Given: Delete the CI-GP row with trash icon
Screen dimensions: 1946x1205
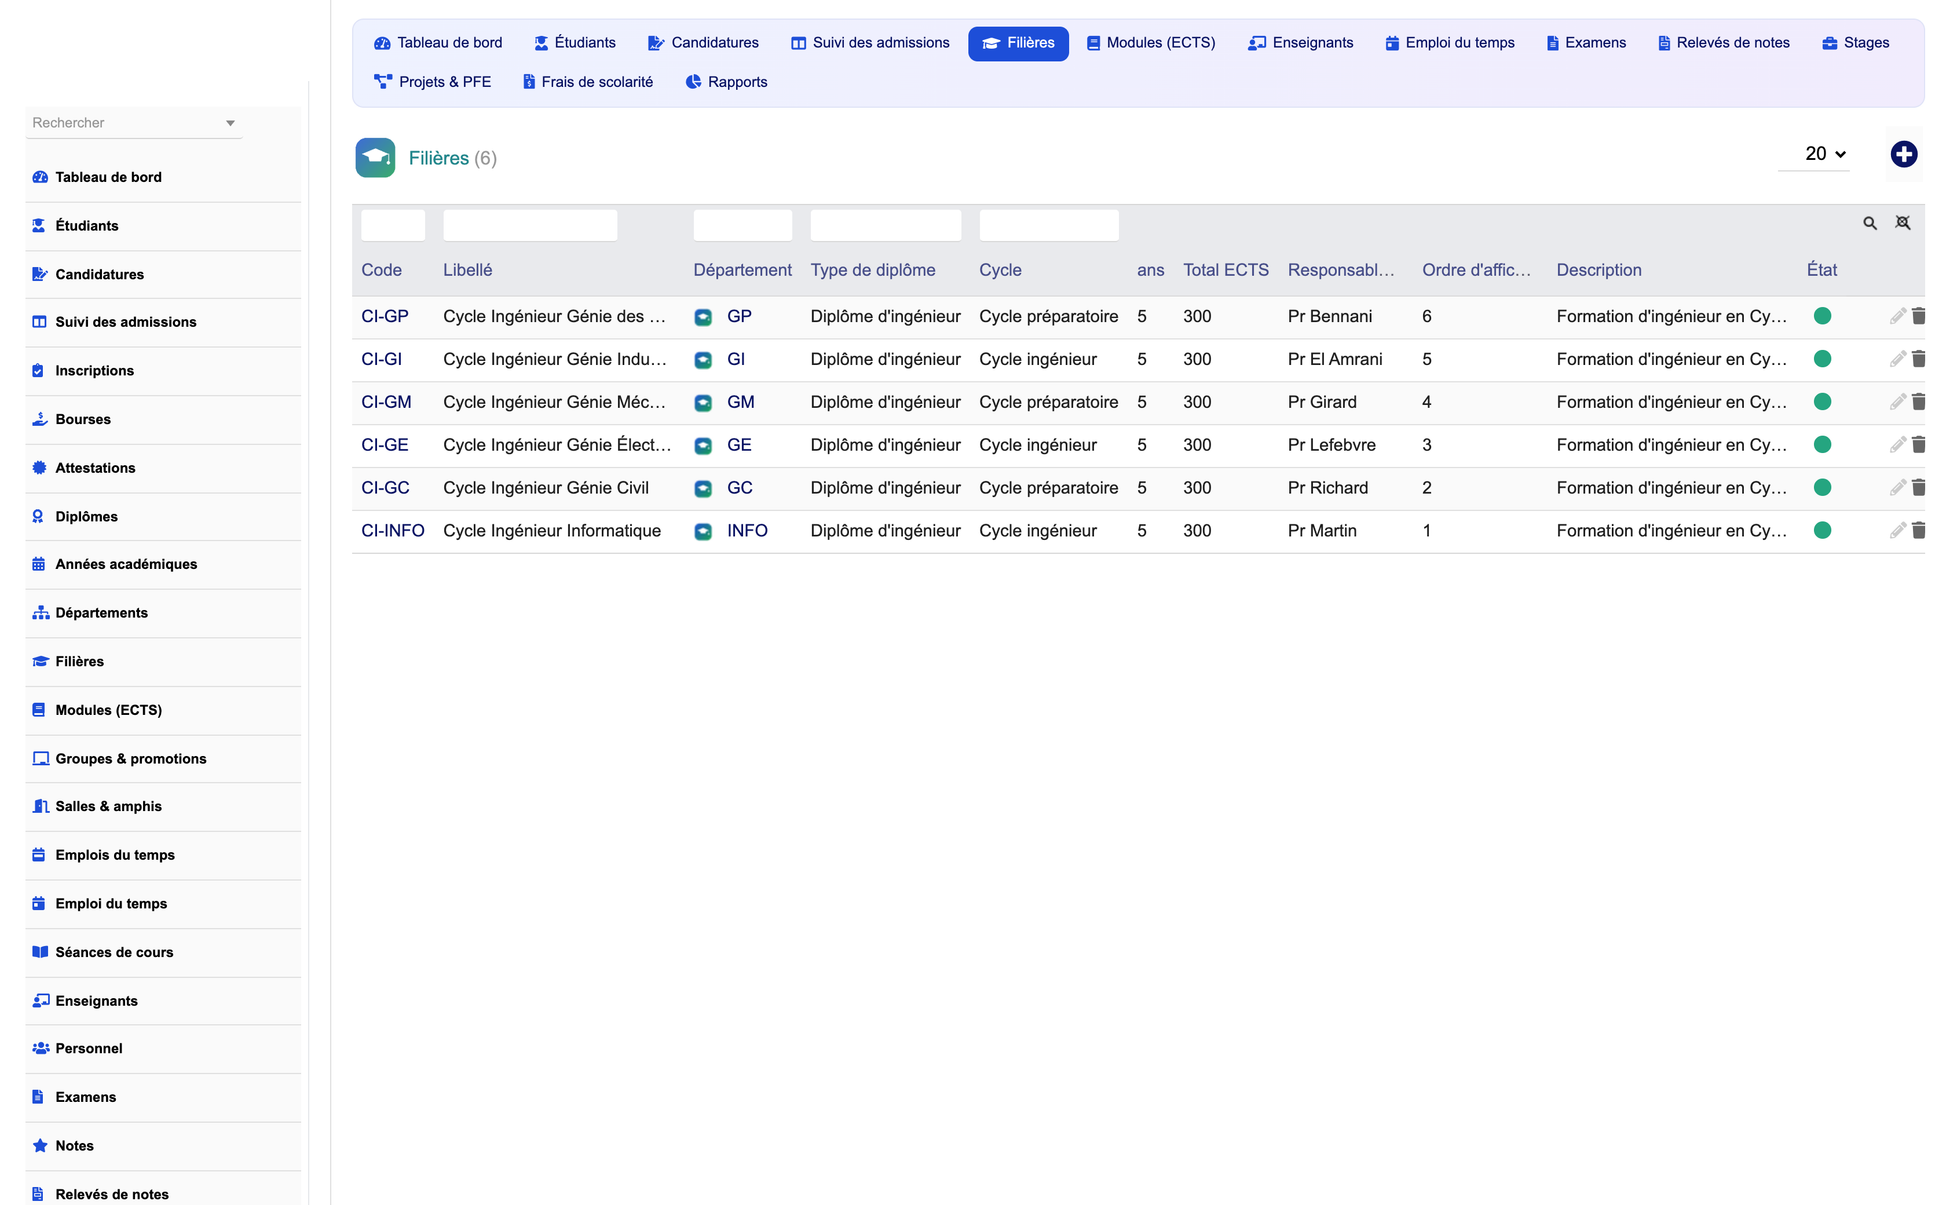Looking at the screenshot, I should (x=1918, y=316).
